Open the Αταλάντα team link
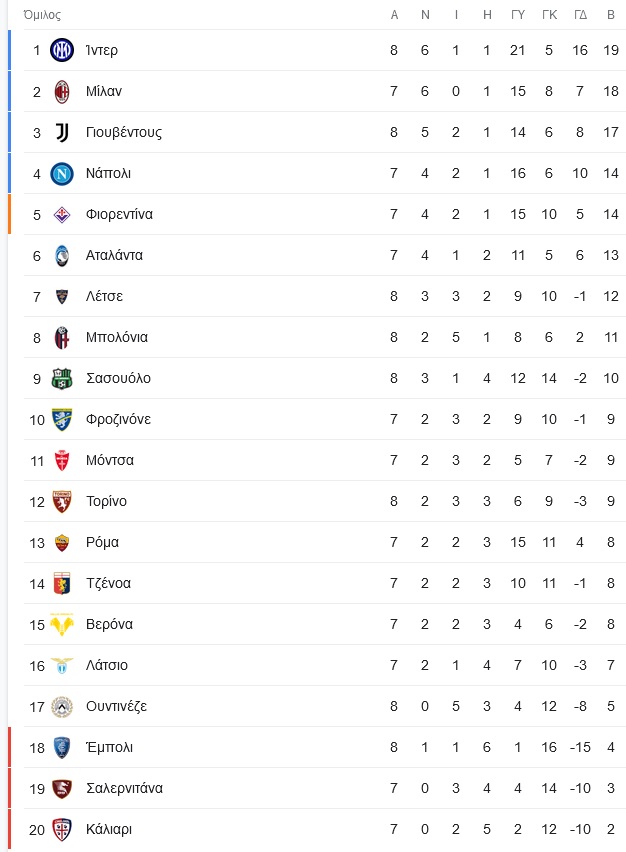Viewport: 626px width, 852px height. point(114,255)
